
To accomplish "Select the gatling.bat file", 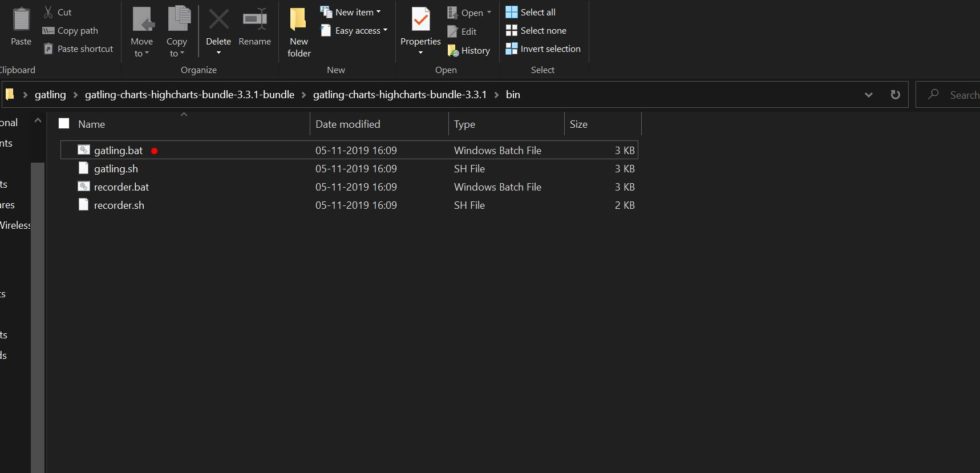I will pos(118,150).
